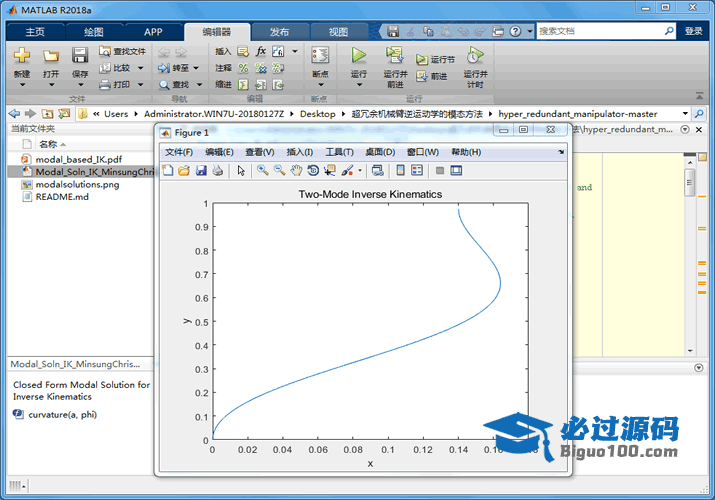Run the script with 运行
The image size is (715, 500).
pyautogui.click(x=358, y=56)
